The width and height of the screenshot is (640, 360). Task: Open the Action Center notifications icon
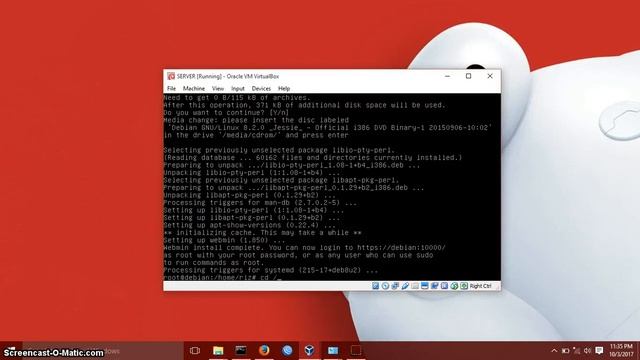(599, 351)
